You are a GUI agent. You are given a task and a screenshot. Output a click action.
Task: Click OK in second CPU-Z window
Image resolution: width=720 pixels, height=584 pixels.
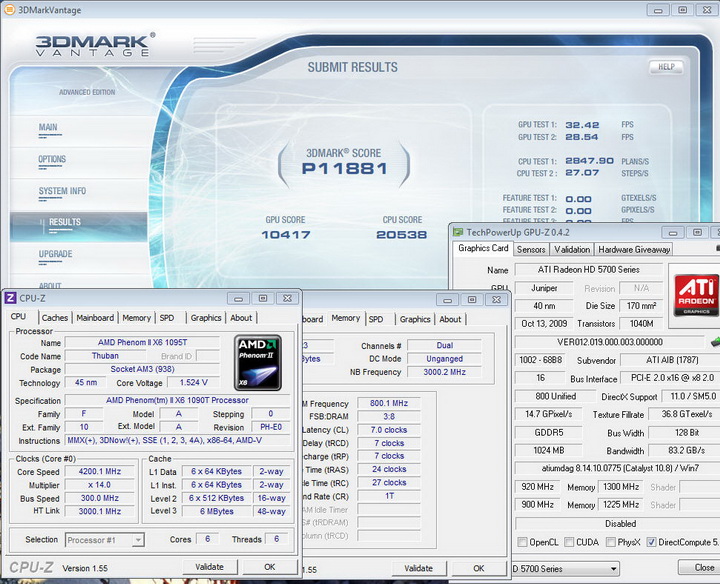click(478, 568)
